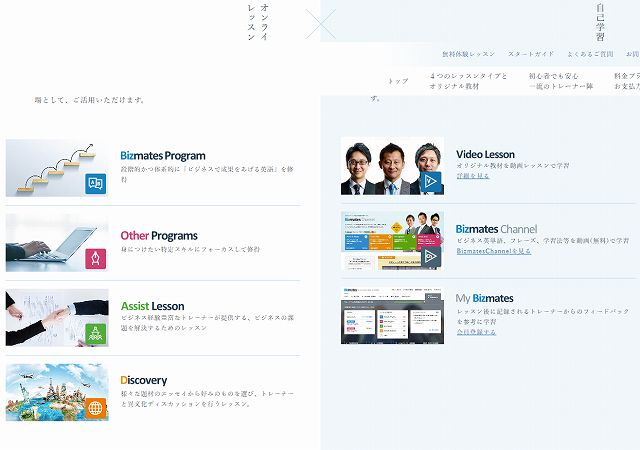Open the Assist Lesson handshake thumbnail
This screenshot has width=640, height=450.
(x=57, y=318)
